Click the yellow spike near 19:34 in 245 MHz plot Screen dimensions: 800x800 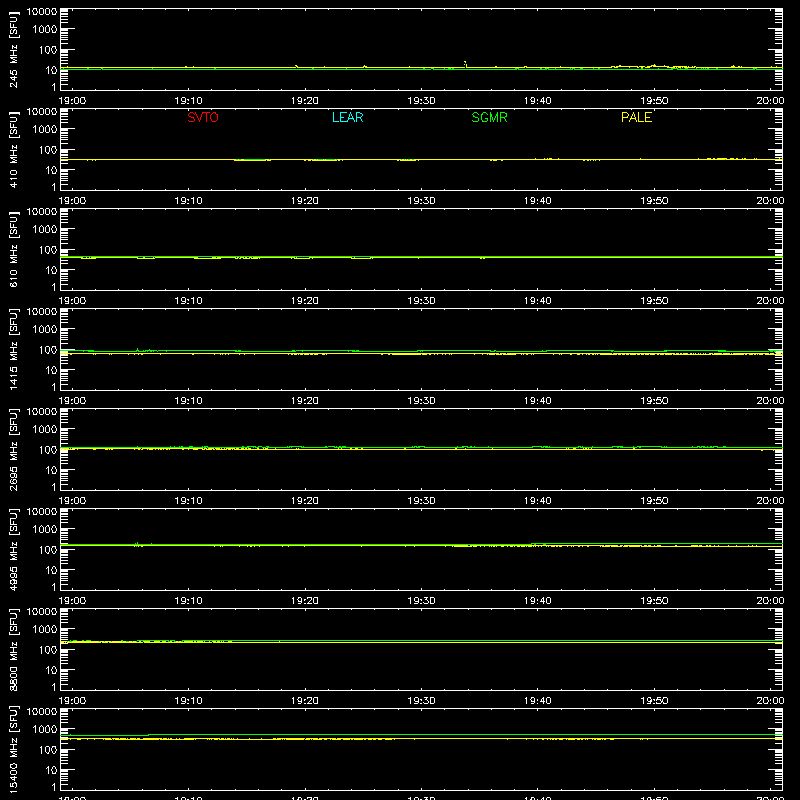click(465, 63)
